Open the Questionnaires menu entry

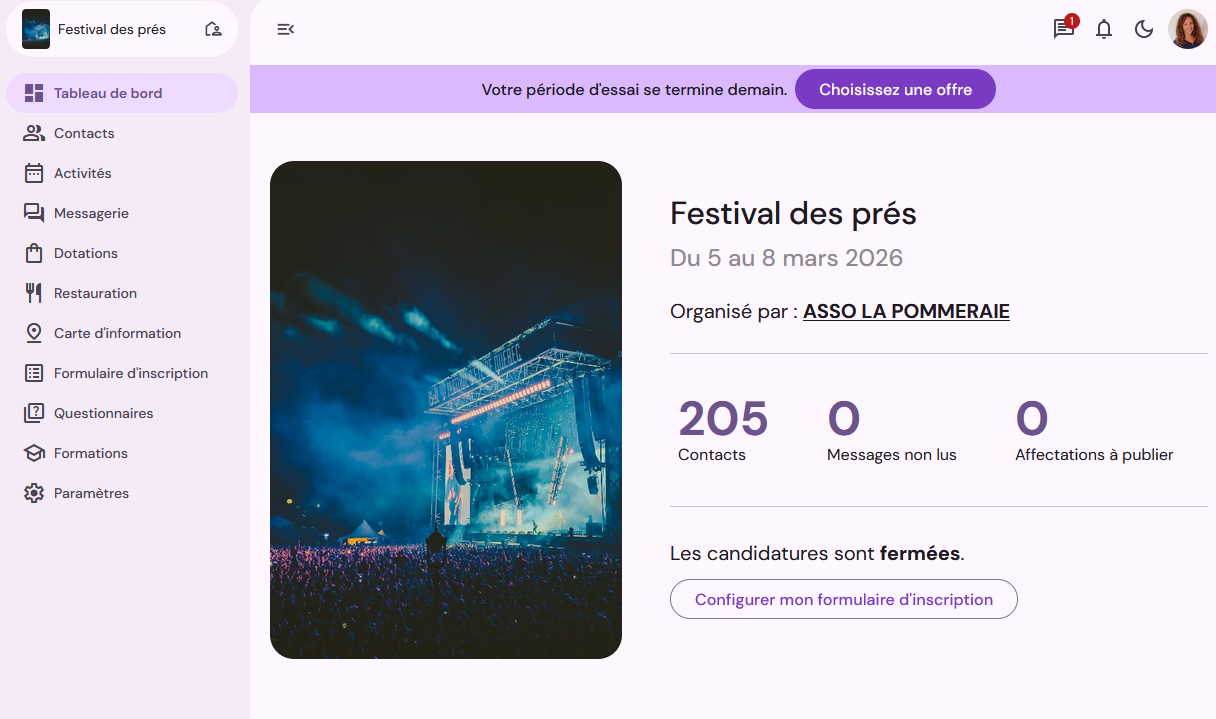(x=103, y=413)
